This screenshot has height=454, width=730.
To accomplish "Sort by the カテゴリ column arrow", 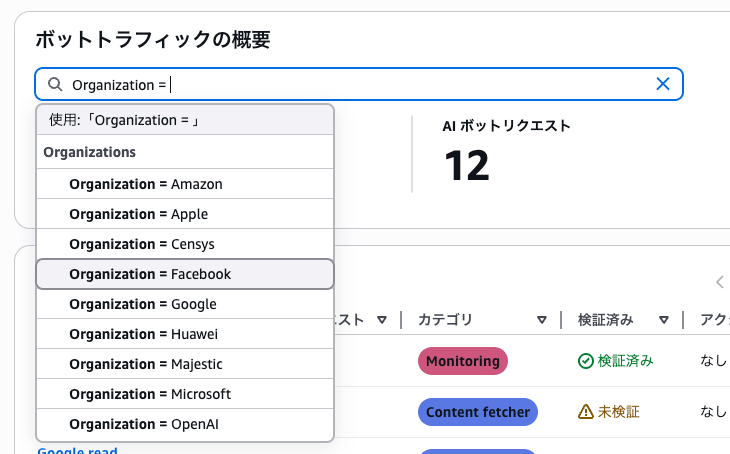I will point(541,320).
